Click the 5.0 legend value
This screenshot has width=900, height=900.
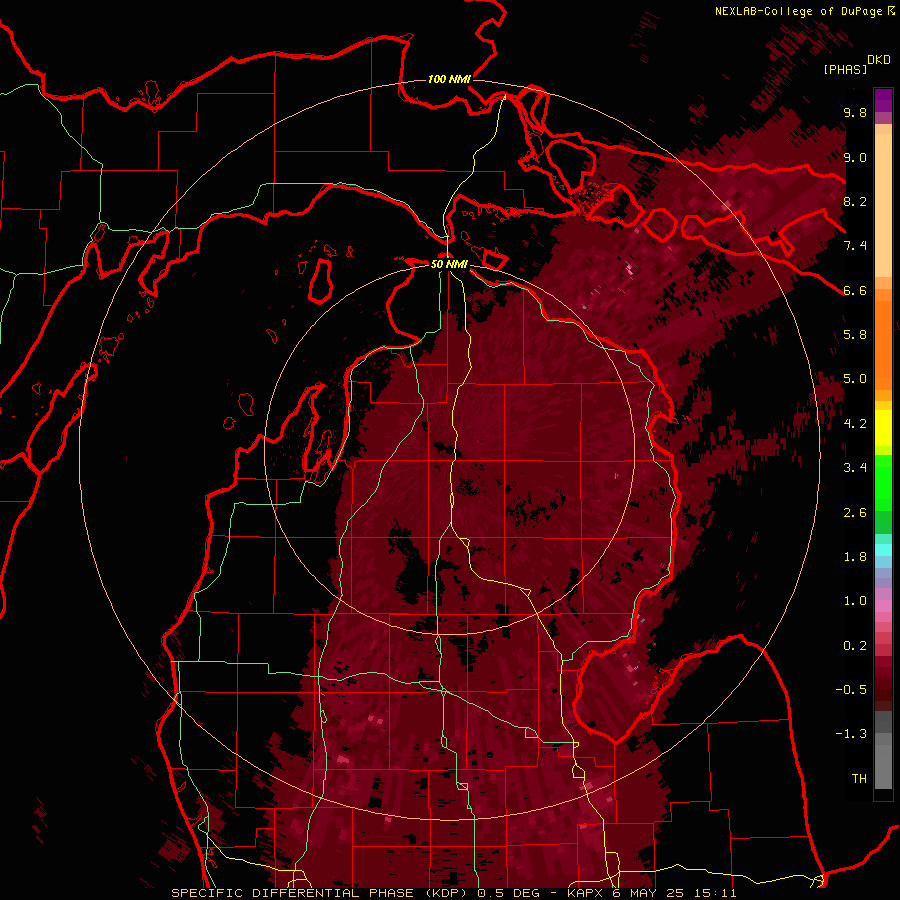coord(855,379)
